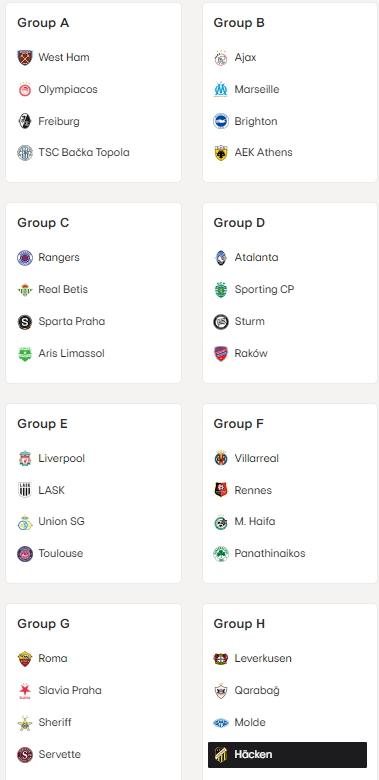The width and height of the screenshot is (379, 780).
Task: Open the Ajax team link
Action: 245,58
